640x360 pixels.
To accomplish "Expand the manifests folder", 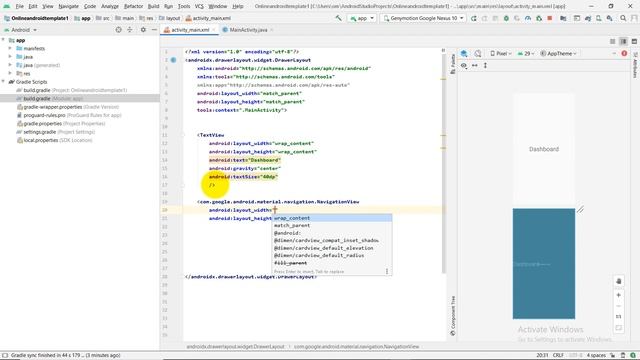I will [10, 49].
